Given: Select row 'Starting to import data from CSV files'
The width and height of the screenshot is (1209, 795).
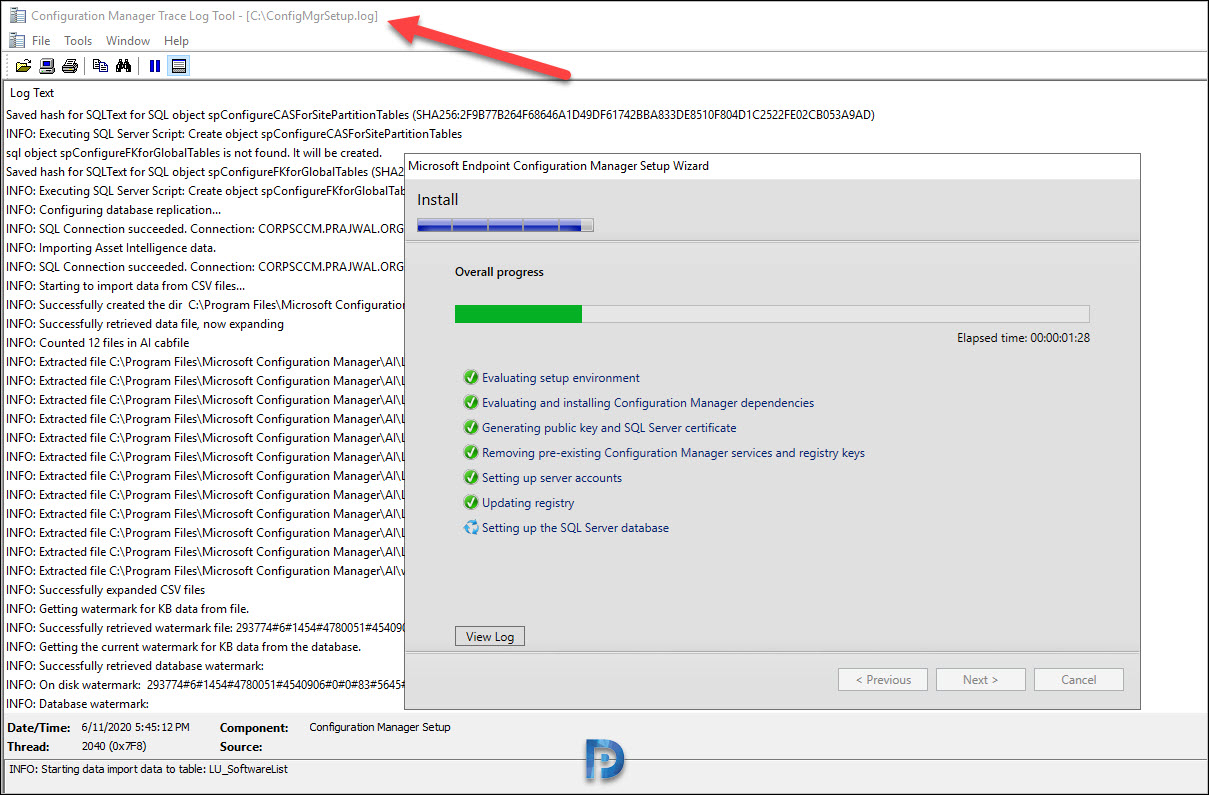Looking at the screenshot, I should pyautogui.click(x=126, y=286).
